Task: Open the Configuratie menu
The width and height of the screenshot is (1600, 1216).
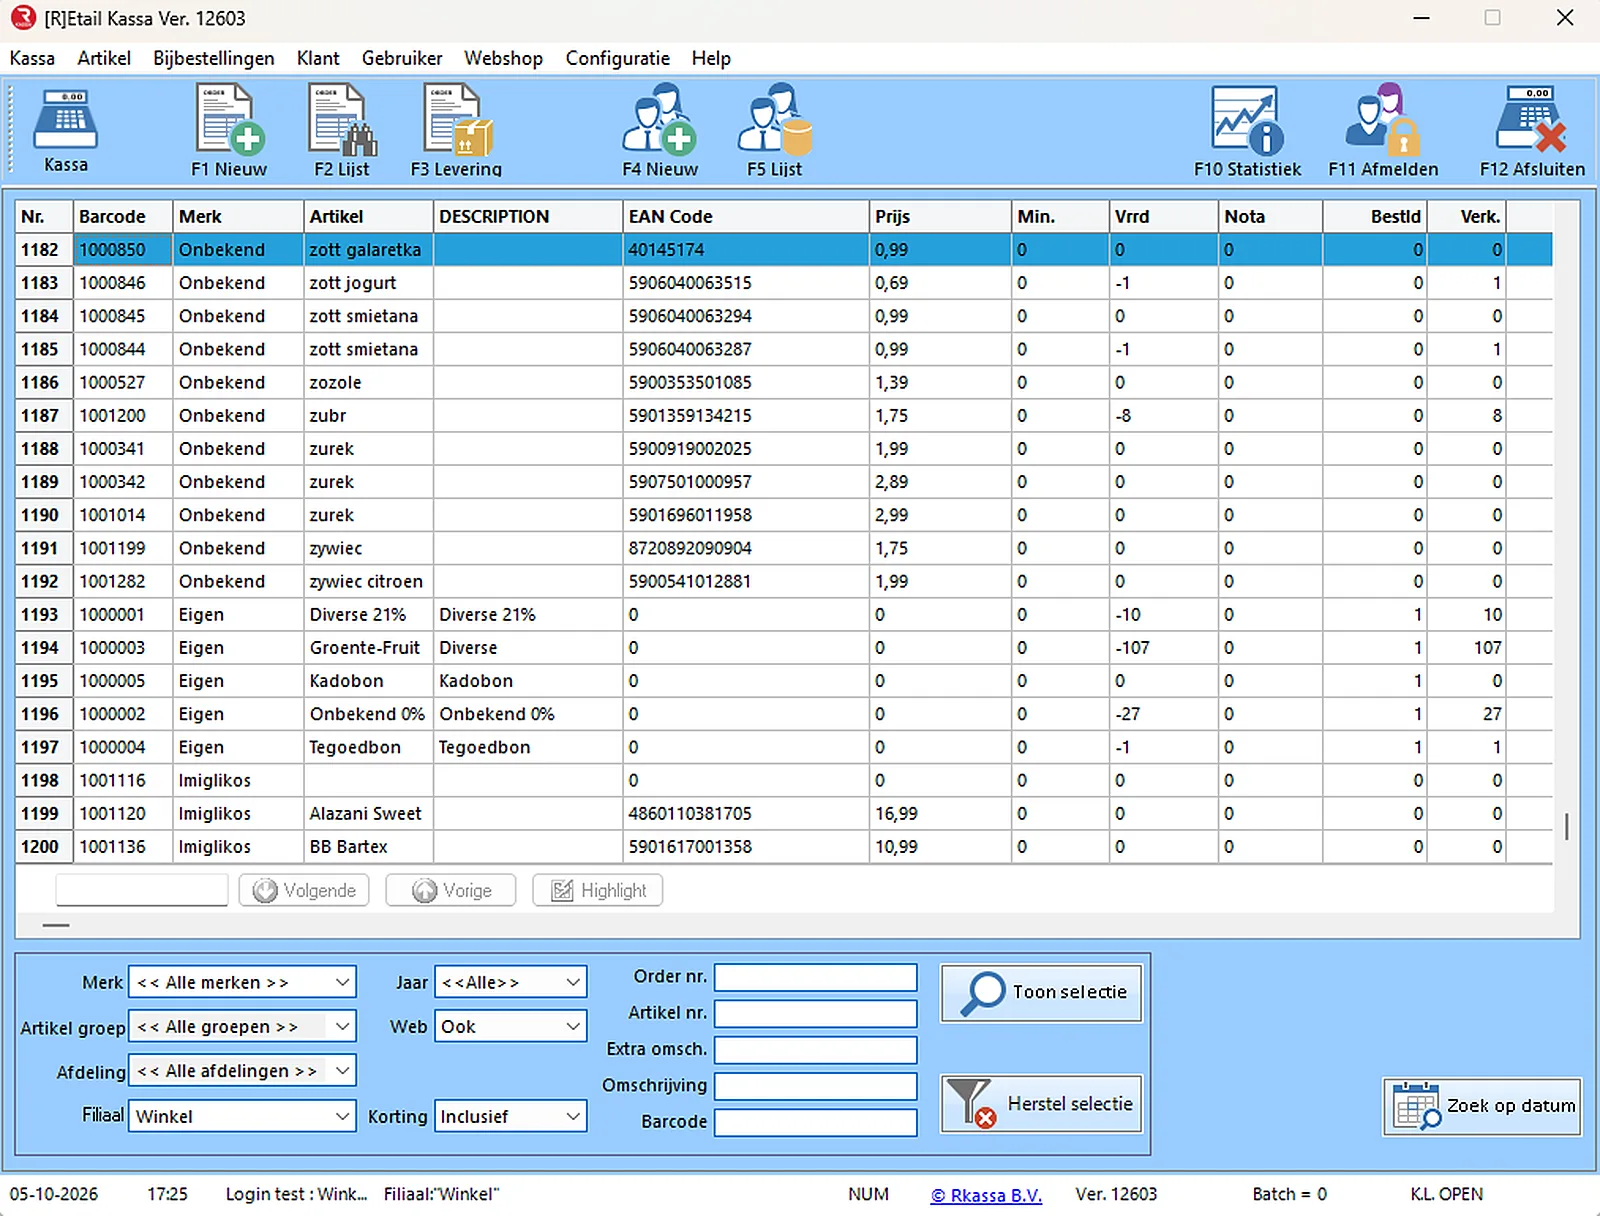Action: [618, 58]
